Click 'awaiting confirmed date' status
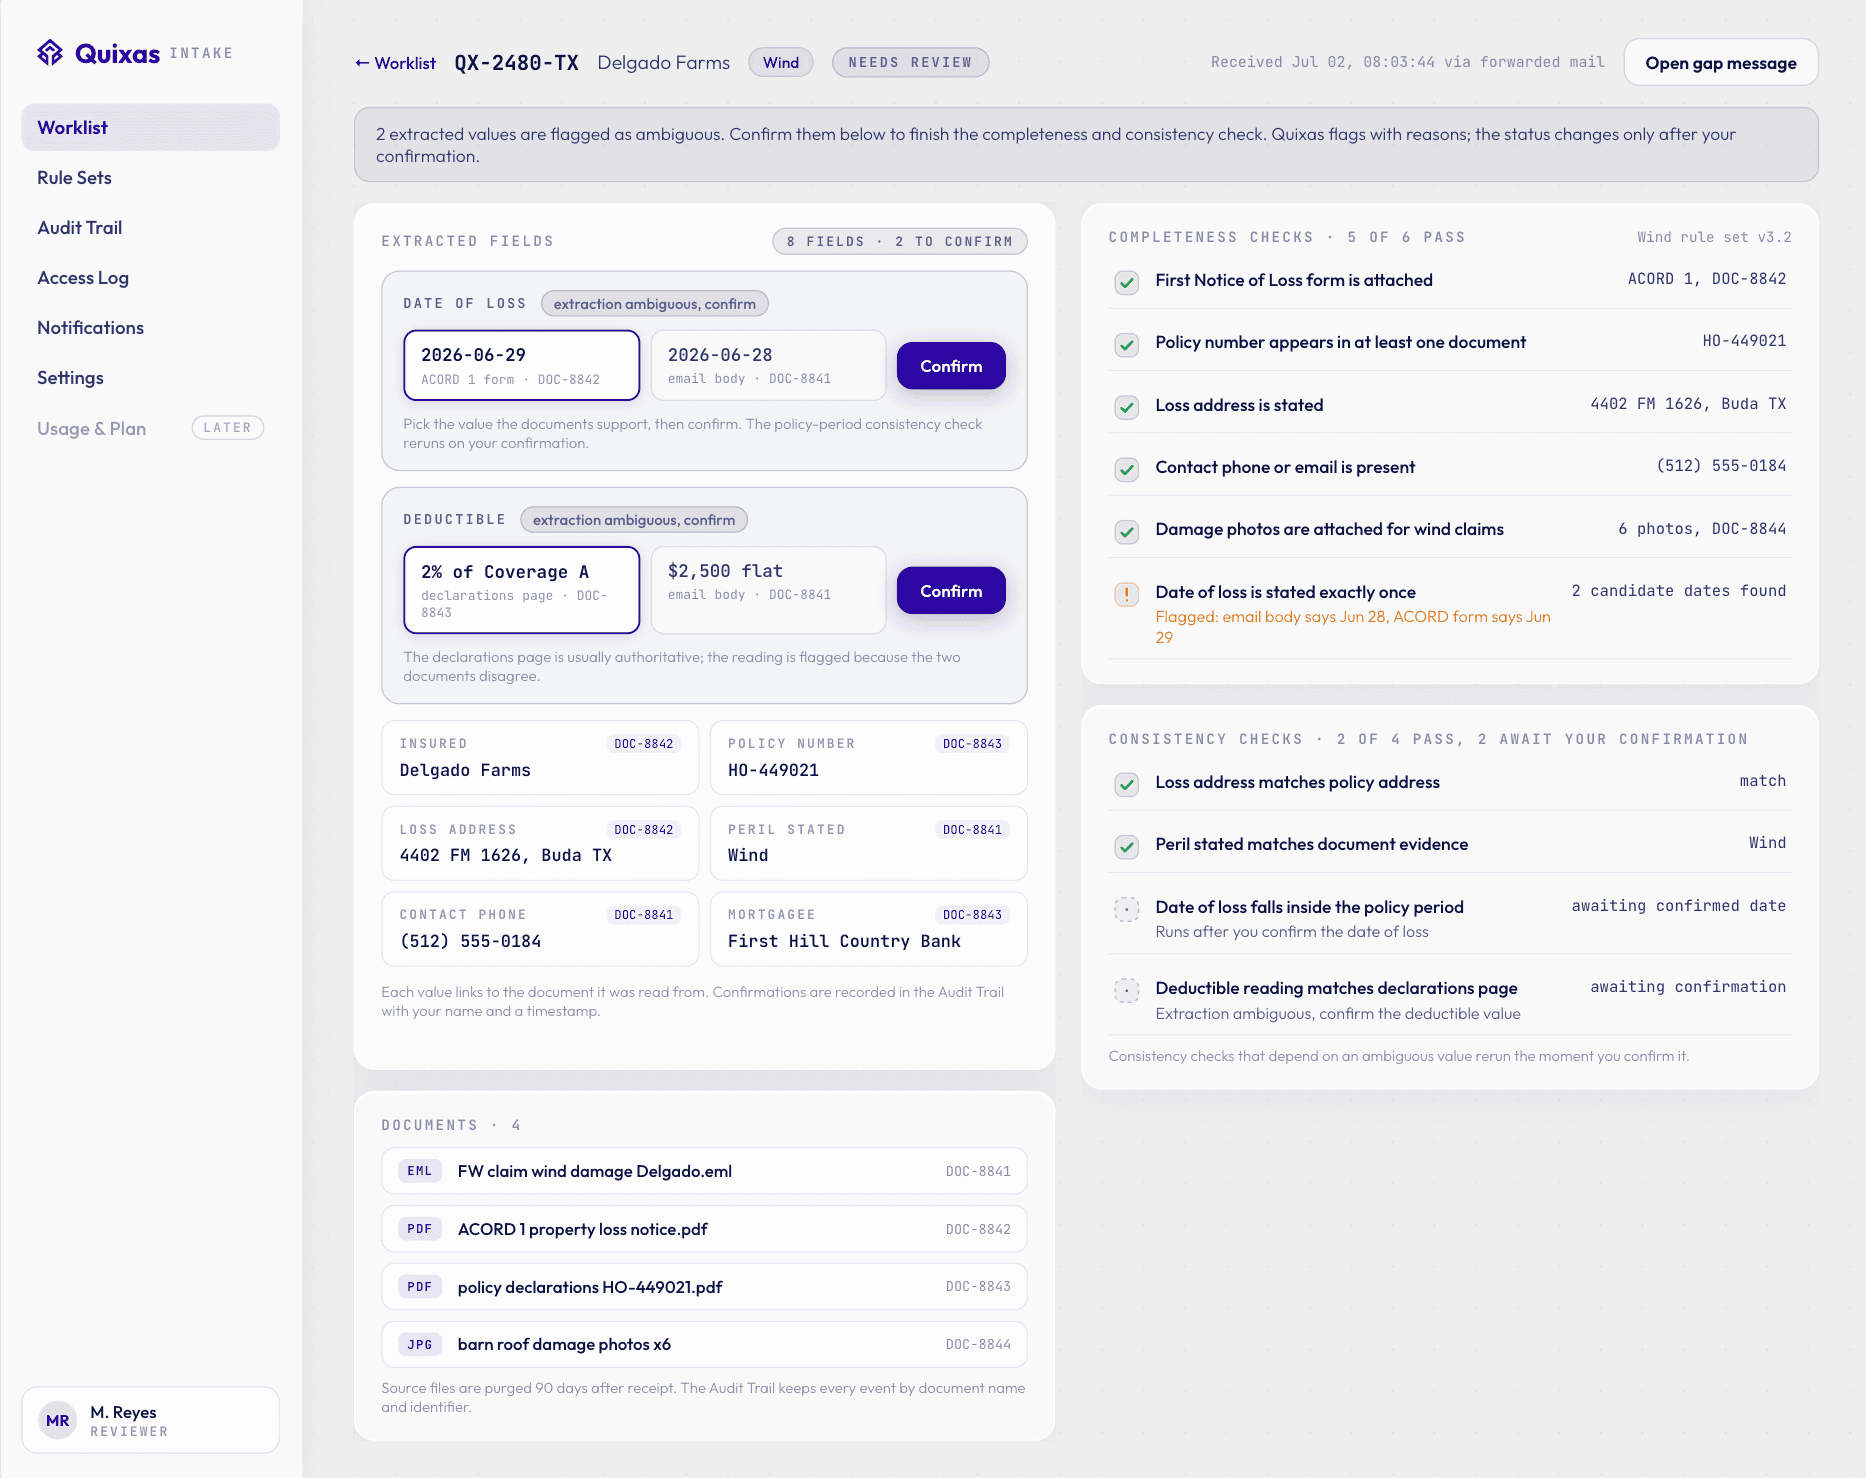This screenshot has width=1866, height=1478. coord(1679,906)
